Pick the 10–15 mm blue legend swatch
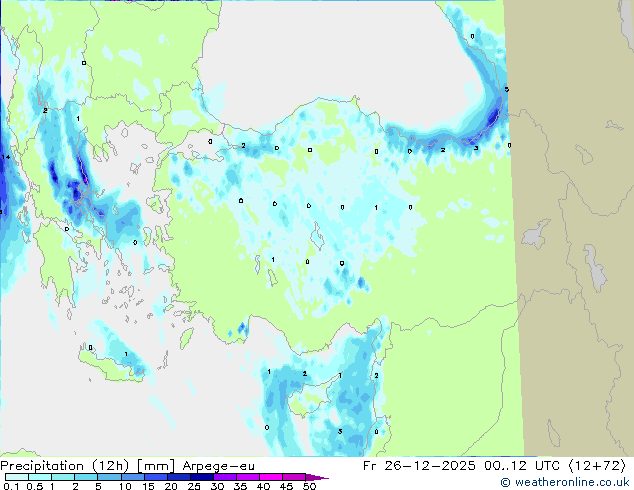634x490 pixels. pyautogui.click(x=132, y=477)
